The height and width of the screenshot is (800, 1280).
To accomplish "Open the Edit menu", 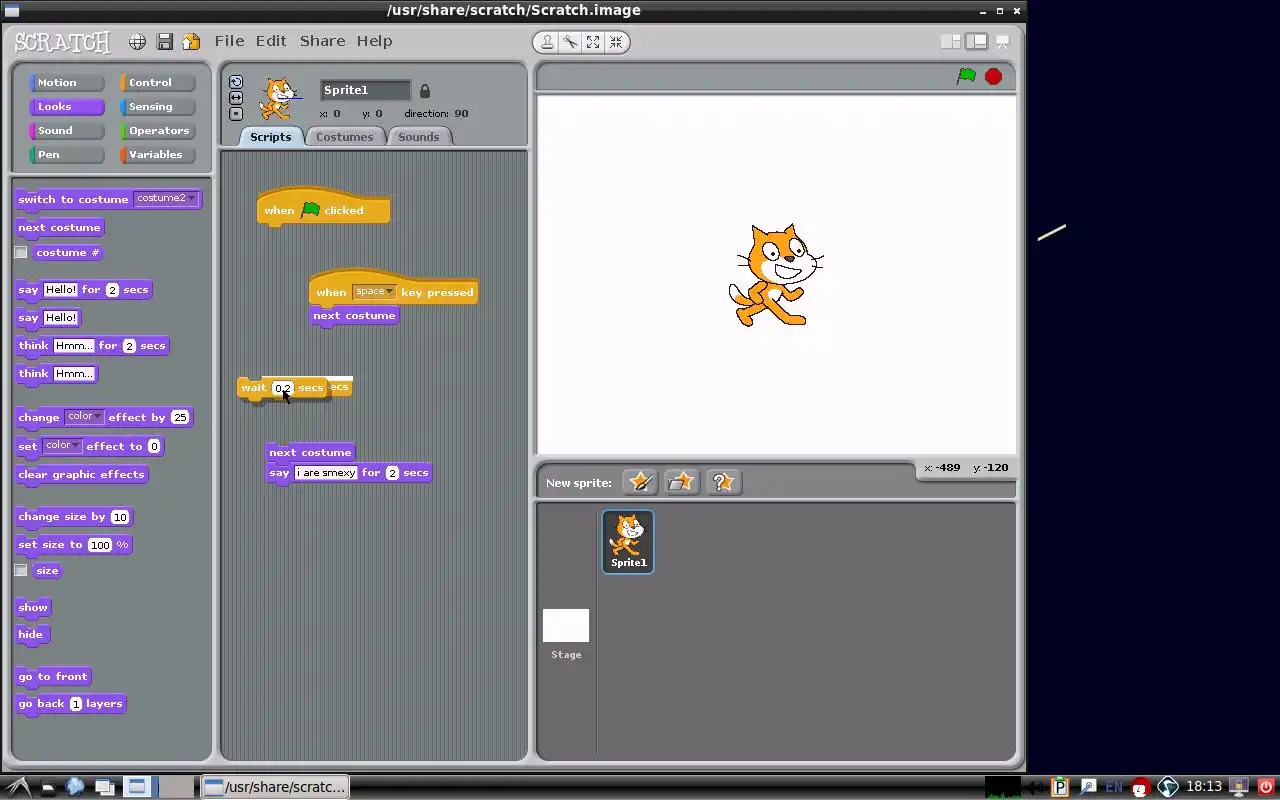I will pyautogui.click(x=271, y=41).
